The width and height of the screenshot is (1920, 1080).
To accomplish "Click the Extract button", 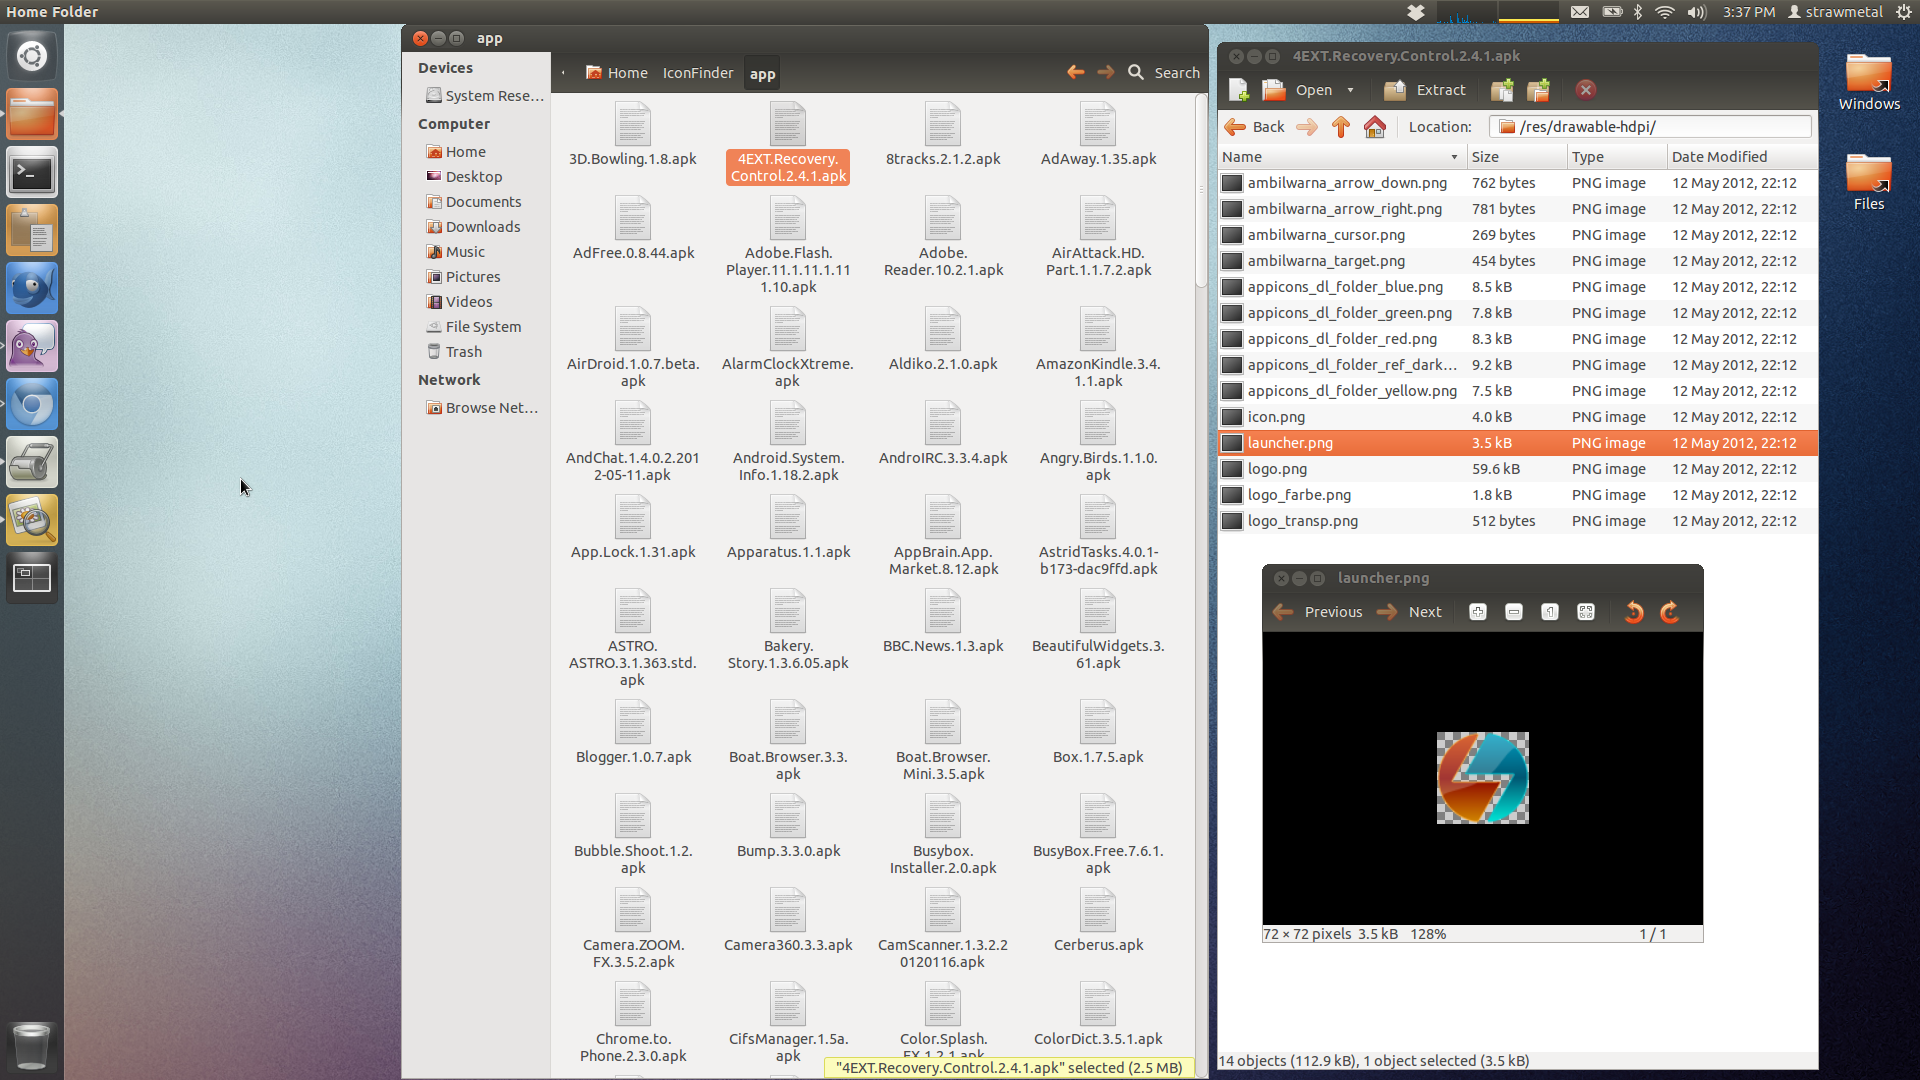I will [x=1425, y=90].
